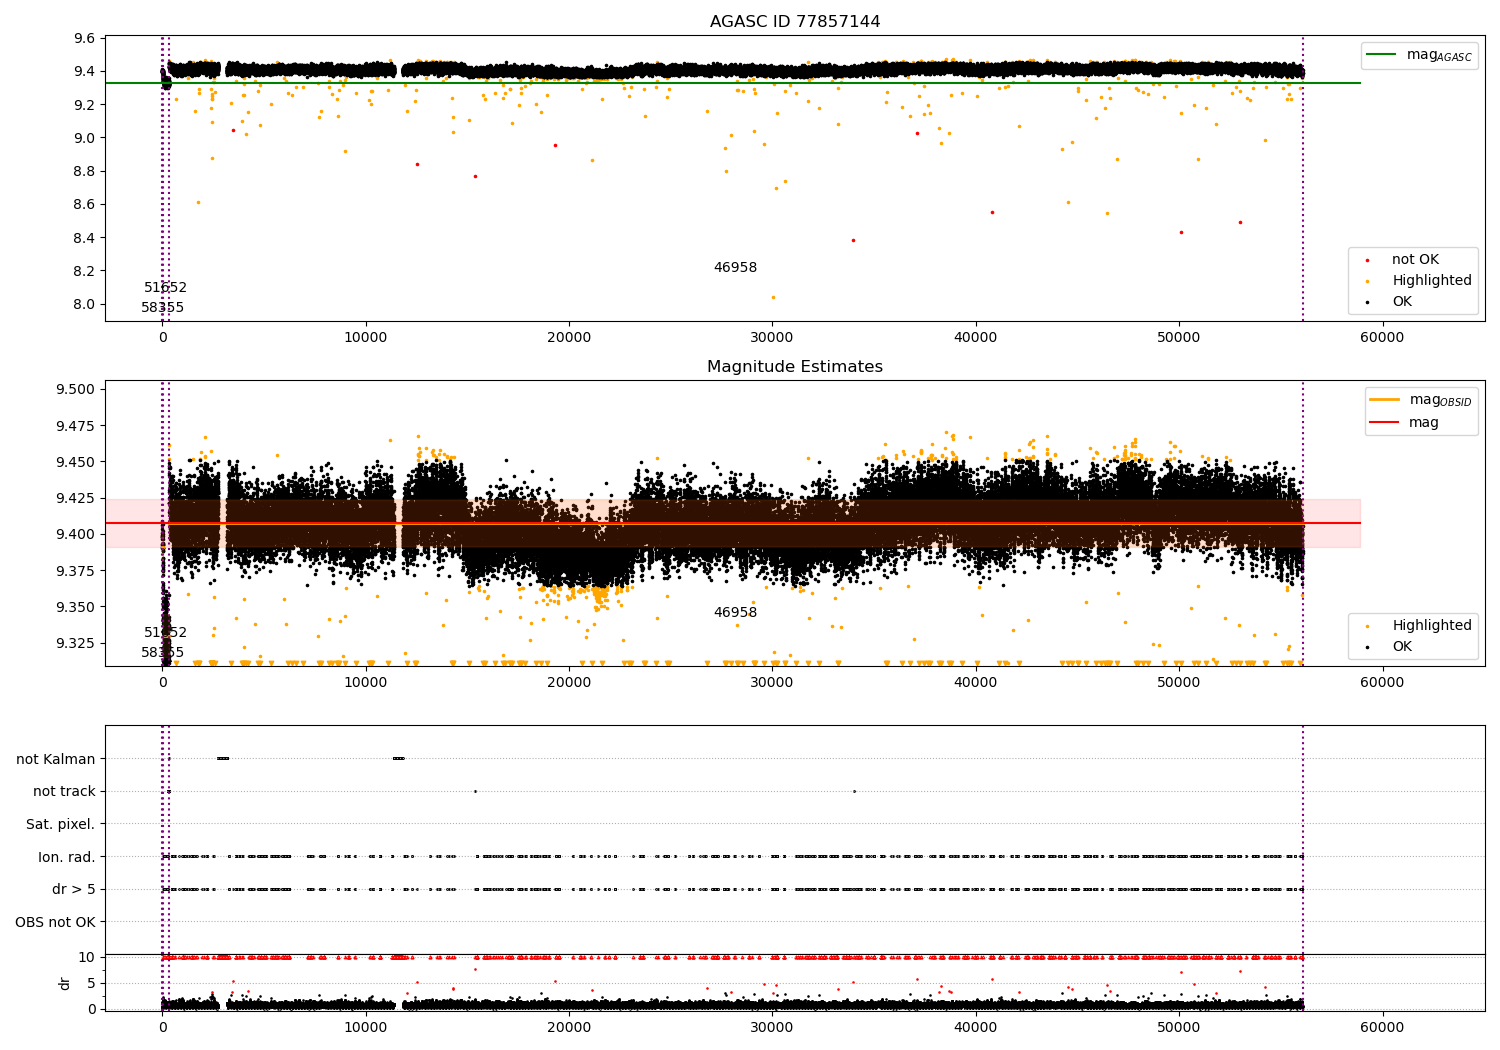Click the '10000' x-tick under the bottom plot

tap(366, 1028)
